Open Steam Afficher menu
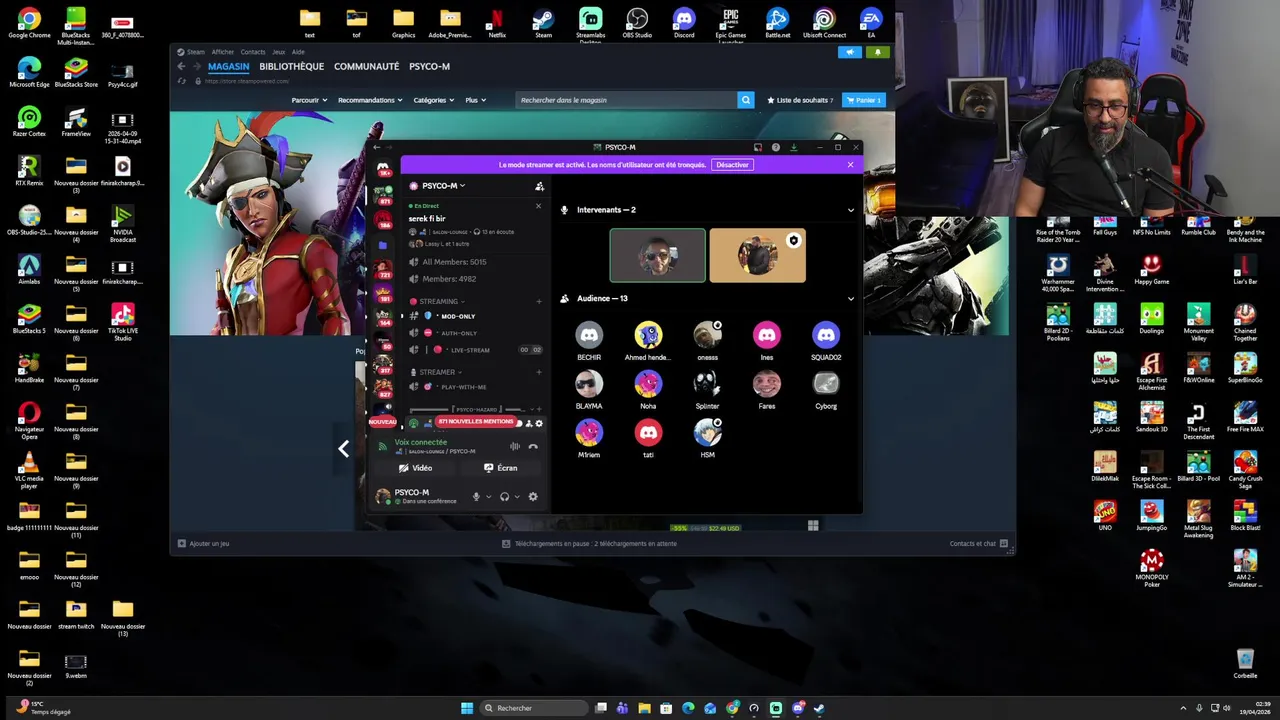 pos(222,52)
